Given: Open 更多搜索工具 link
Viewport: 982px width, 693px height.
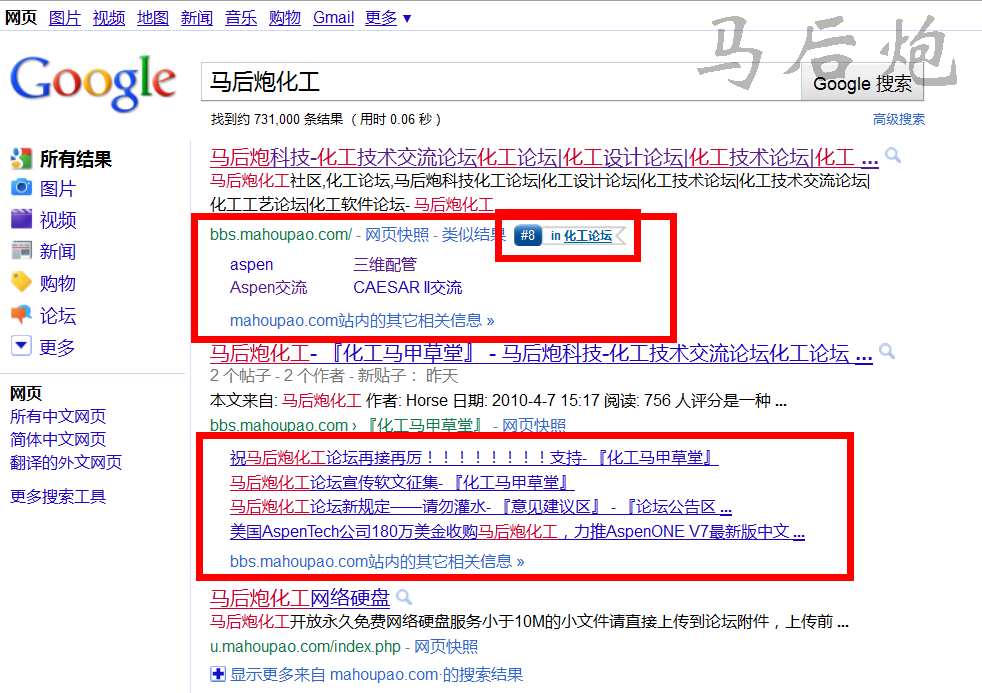Looking at the screenshot, I should [58, 497].
